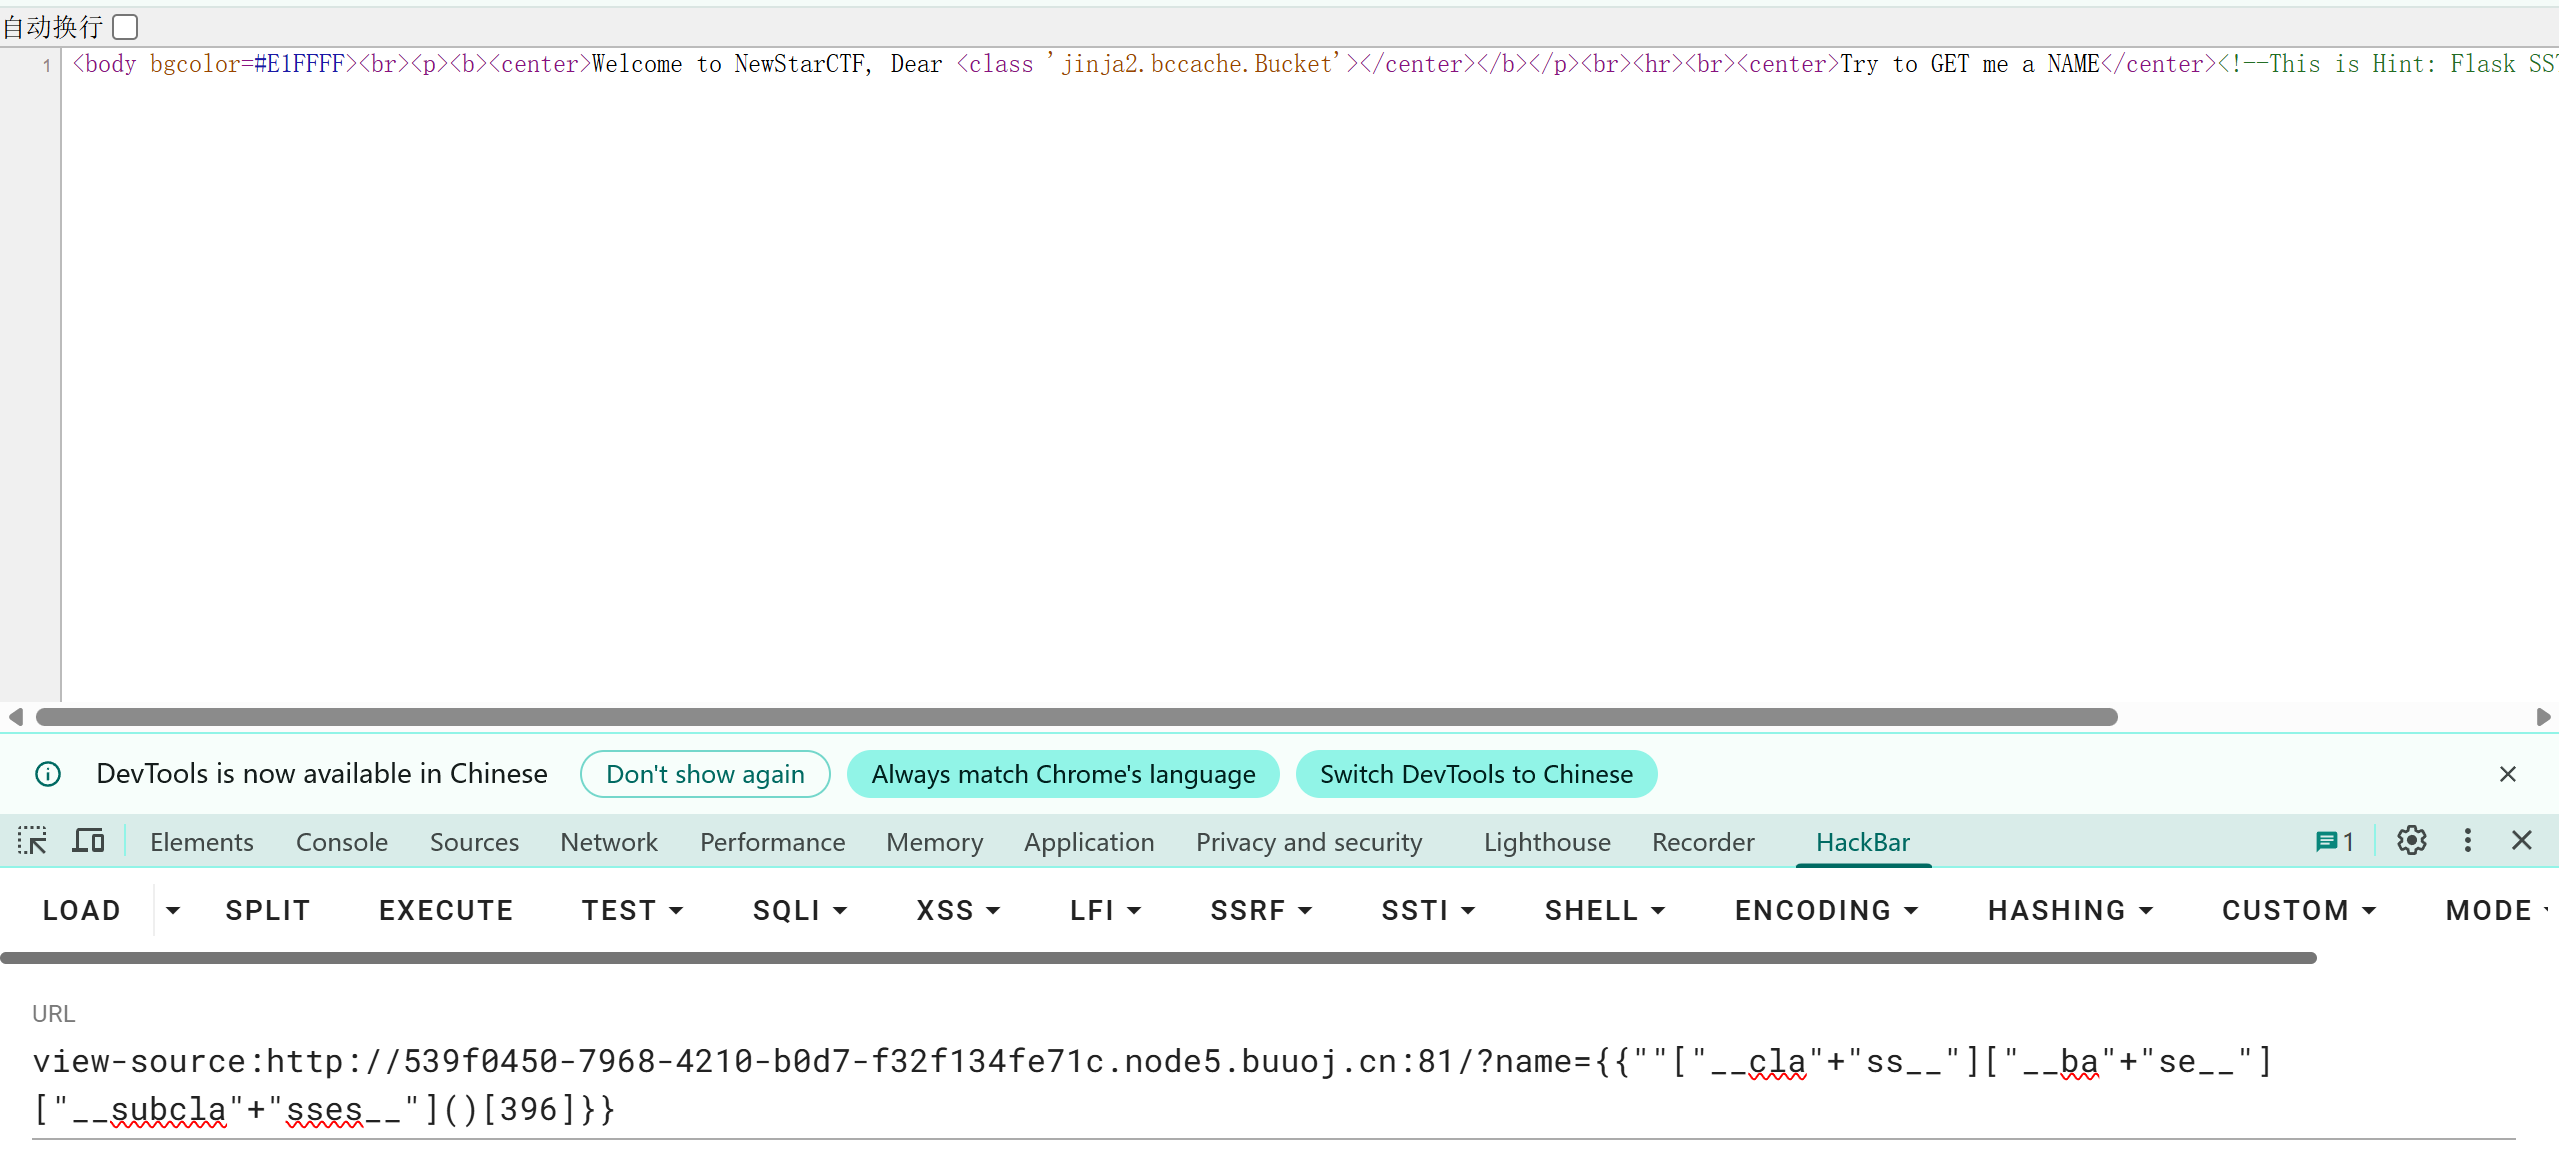Open DevTools three-dot more options menu

(x=2467, y=841)
